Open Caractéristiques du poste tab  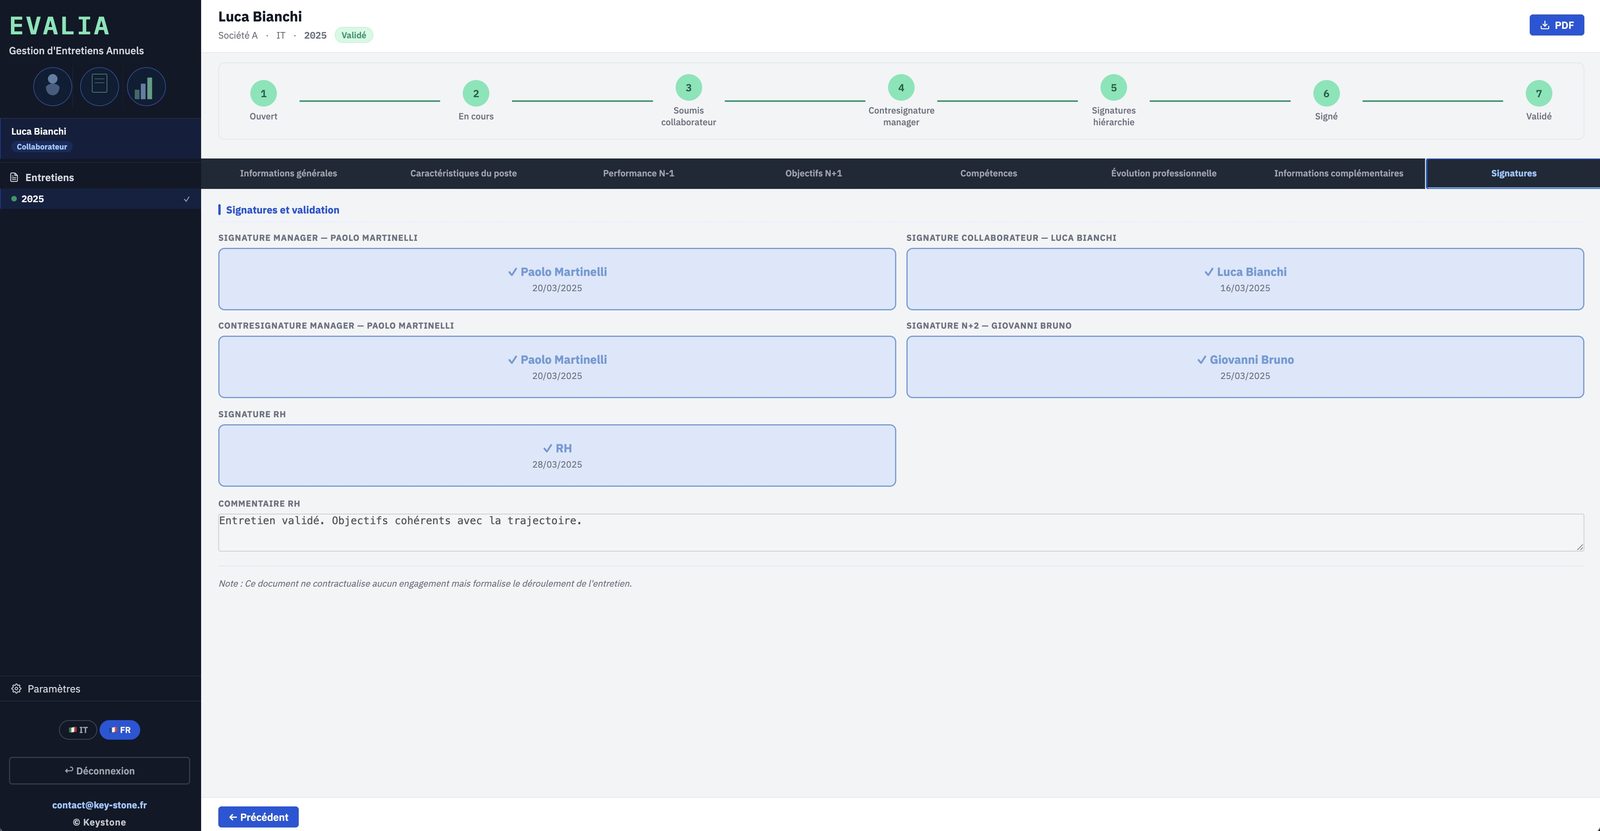[463, 173]
